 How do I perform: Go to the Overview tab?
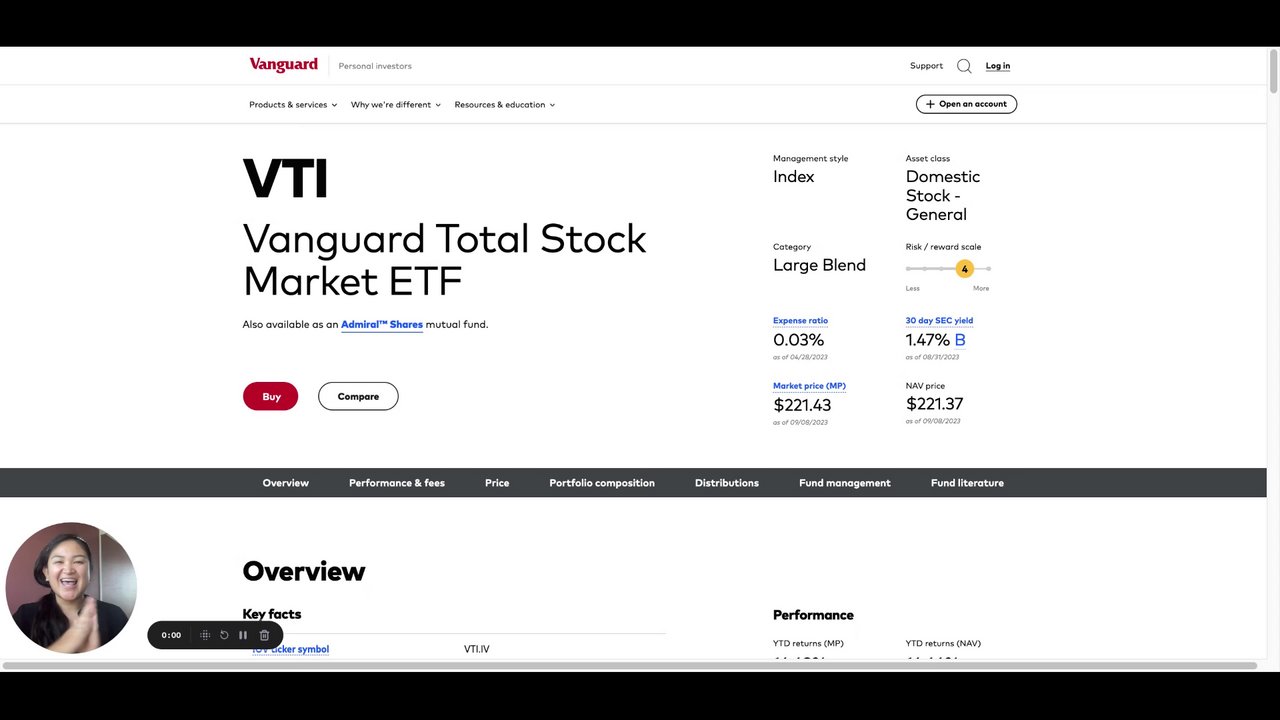(x=286, y=483)
